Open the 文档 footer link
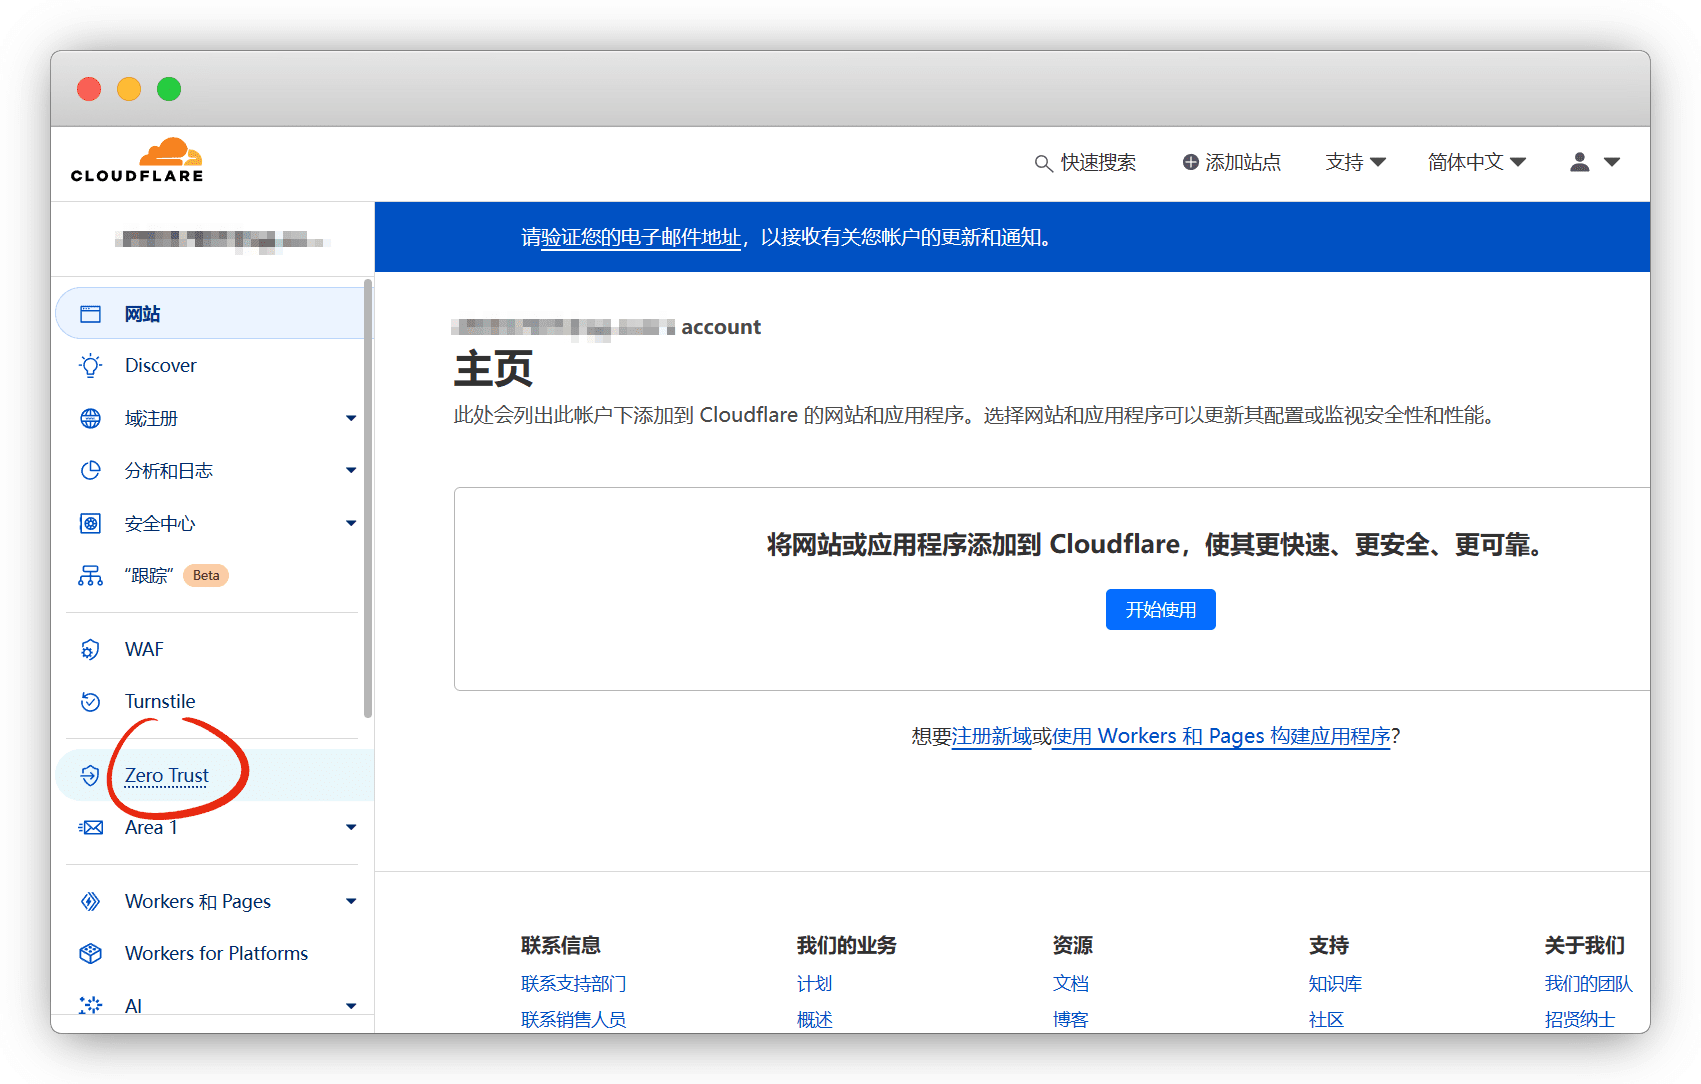 [1070, 984]
